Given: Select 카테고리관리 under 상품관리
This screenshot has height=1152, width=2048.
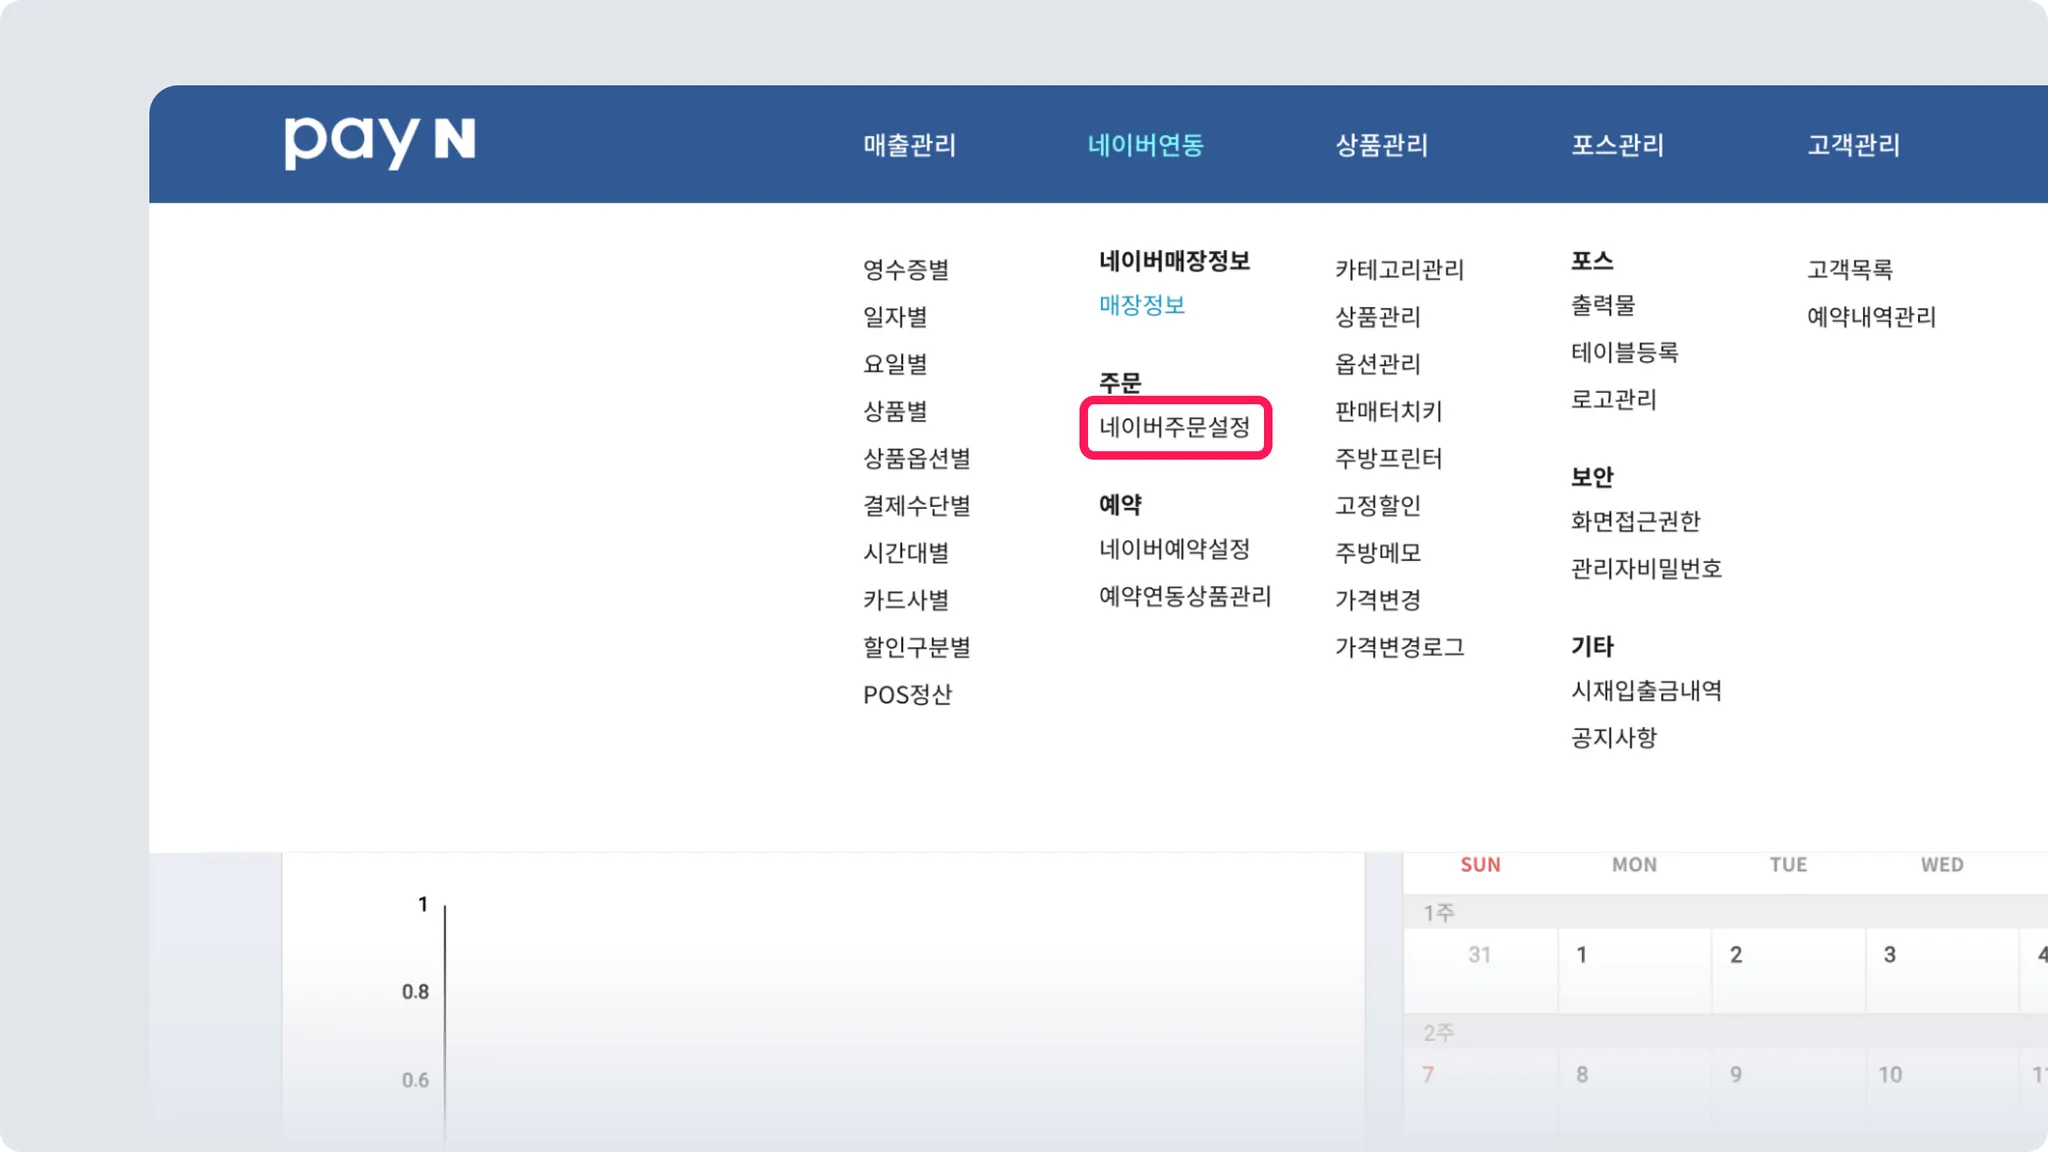Looking at the screenshot, I should pos(1399,269).
